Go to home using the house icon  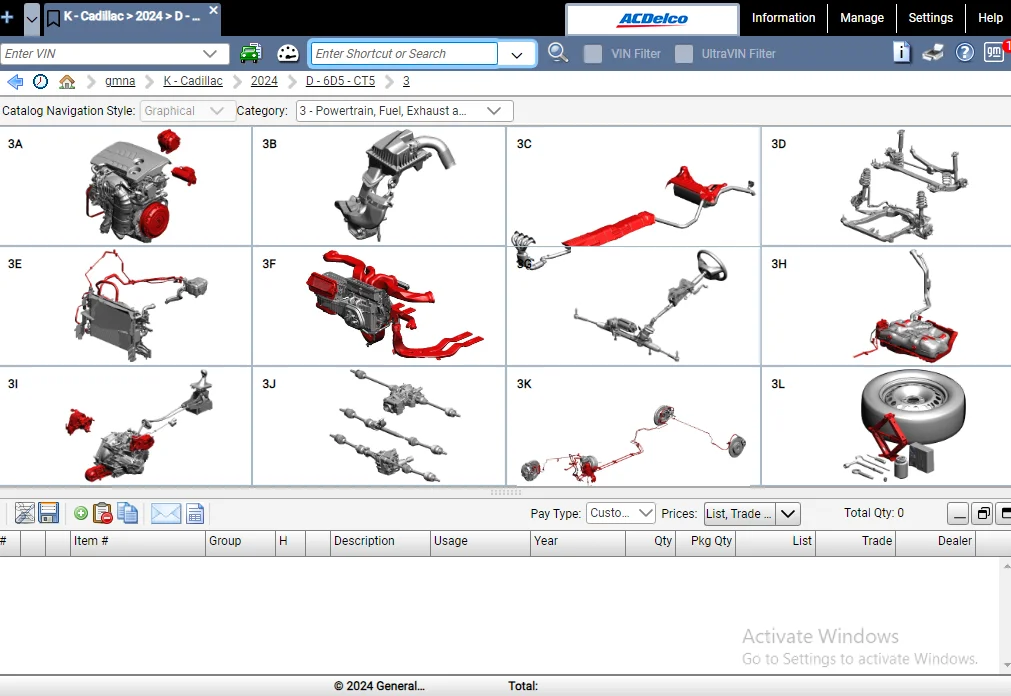click(x=67, y=81)
